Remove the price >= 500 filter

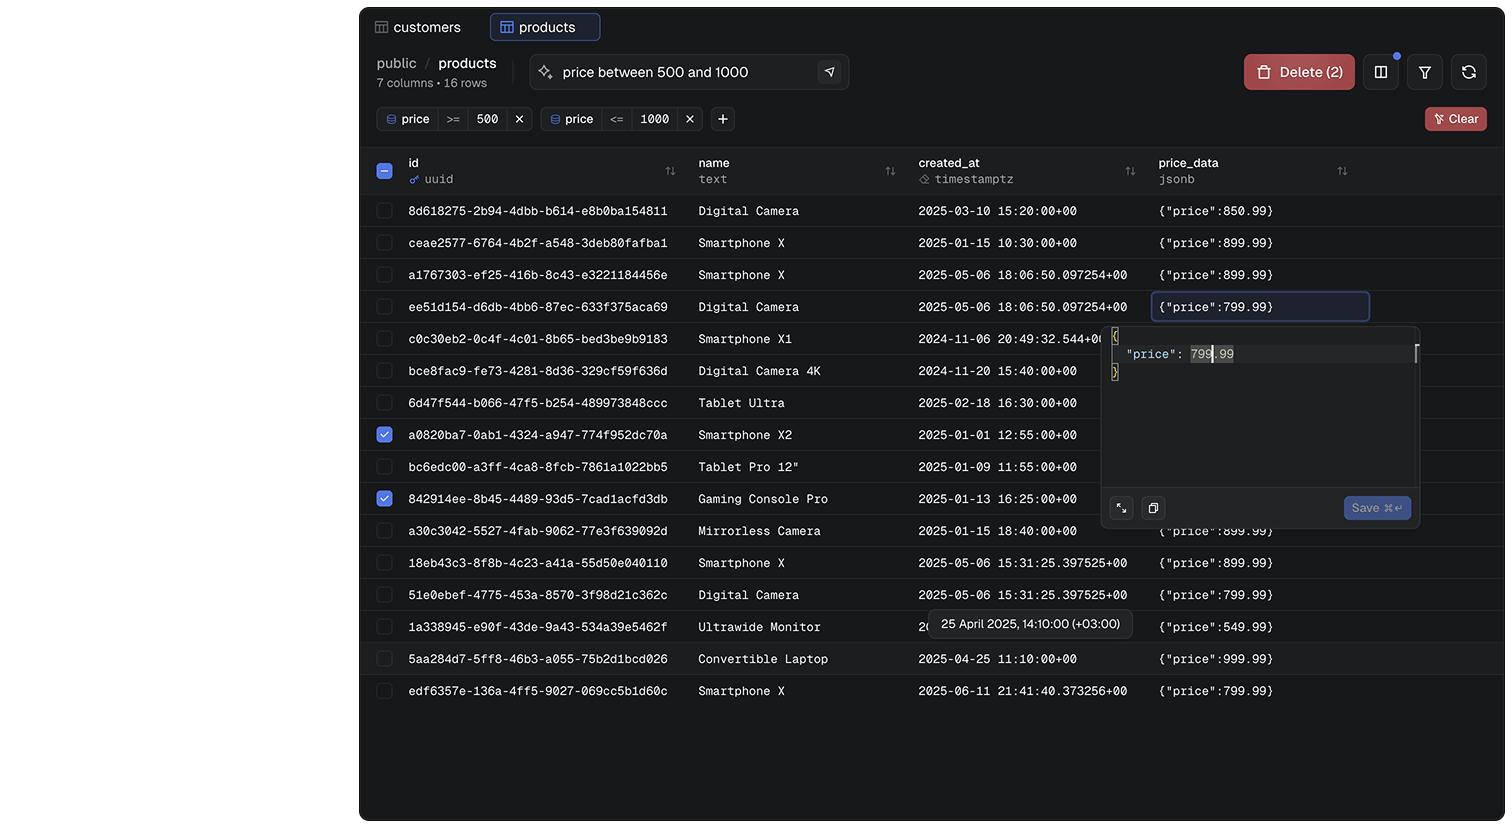pos(519,119)
